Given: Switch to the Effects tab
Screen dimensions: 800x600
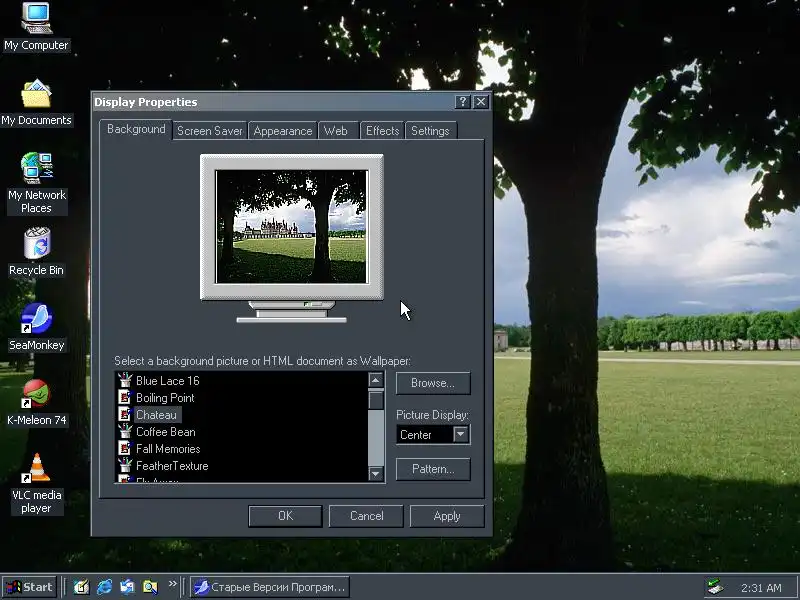Looking at the screenshot, I should pyautogui.click(x=382, y=131).
